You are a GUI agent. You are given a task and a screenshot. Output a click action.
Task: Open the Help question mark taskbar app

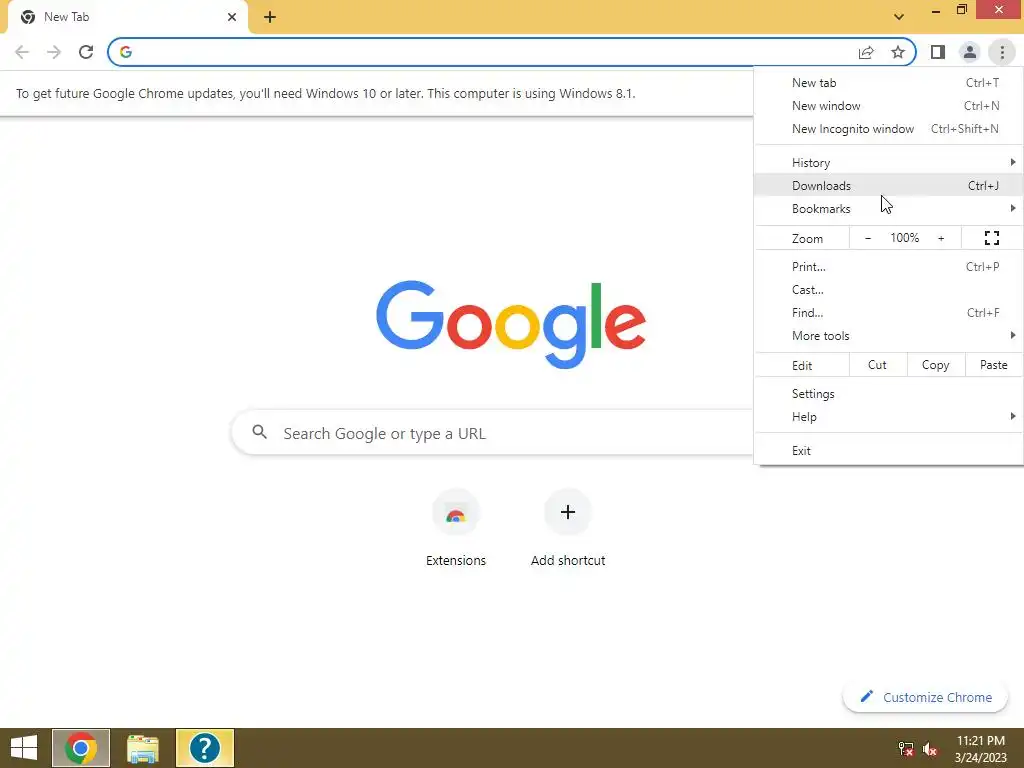(x=204, y=748)
